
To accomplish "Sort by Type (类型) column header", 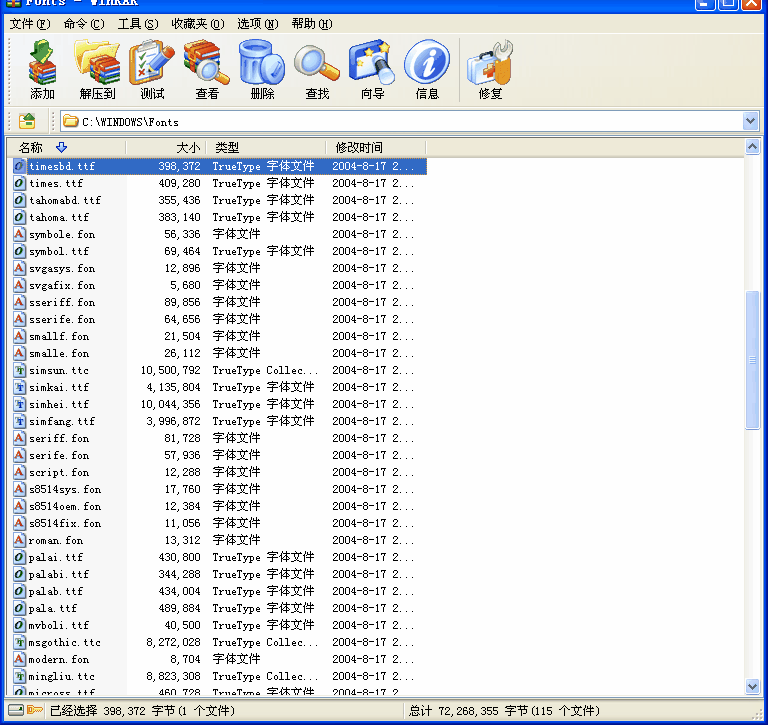I will [266, 147].
